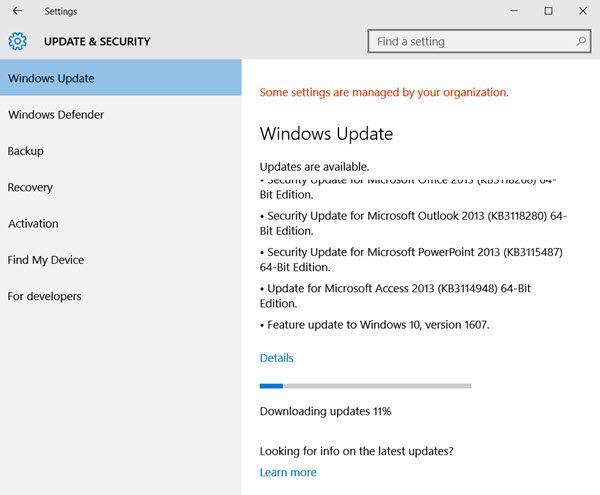Click the Windows 10 version 1607 entry
The height and width of the screenshot is (495, 600).
374,324
